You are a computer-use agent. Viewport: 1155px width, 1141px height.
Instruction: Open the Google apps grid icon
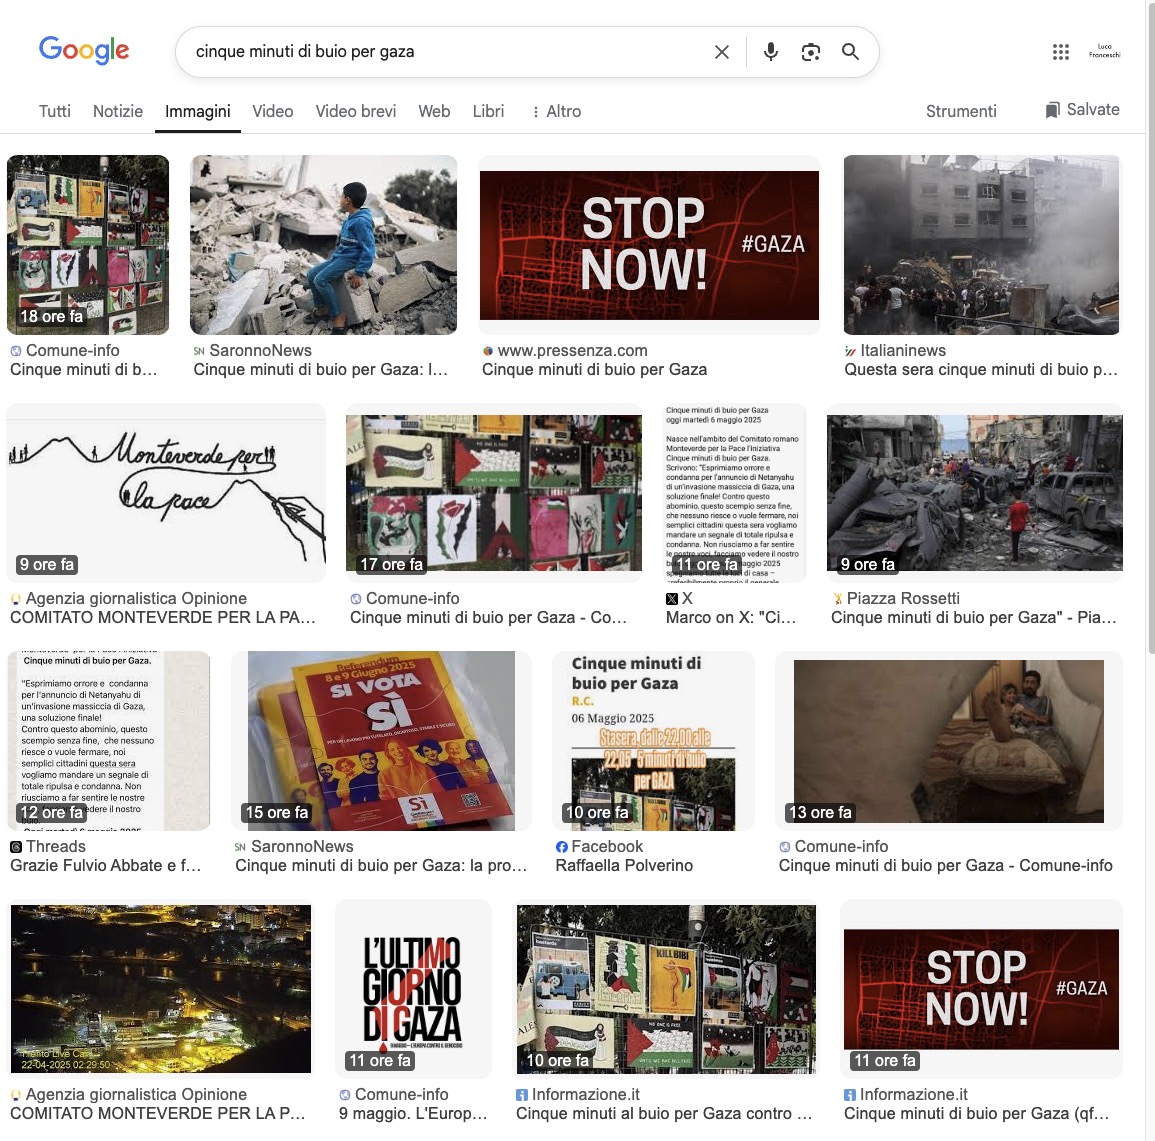coord(1061,52)
